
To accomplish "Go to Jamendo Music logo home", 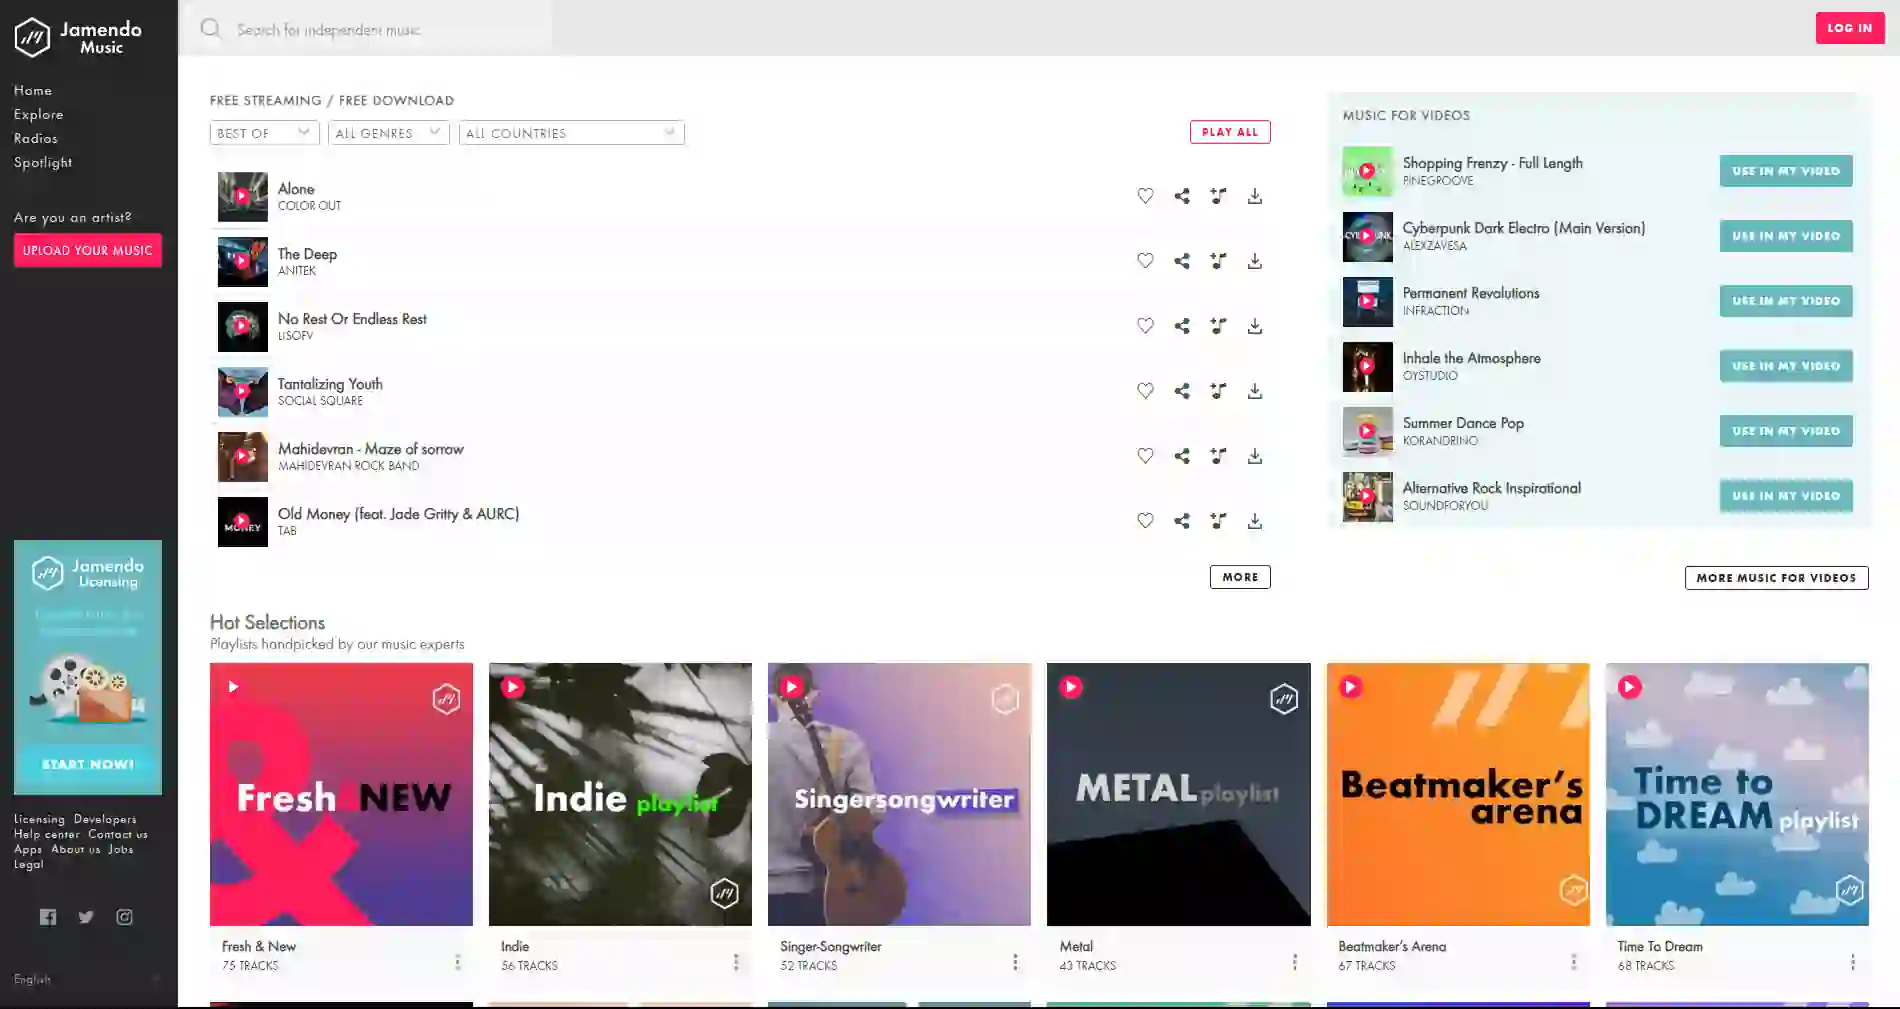I will point(78,37).
